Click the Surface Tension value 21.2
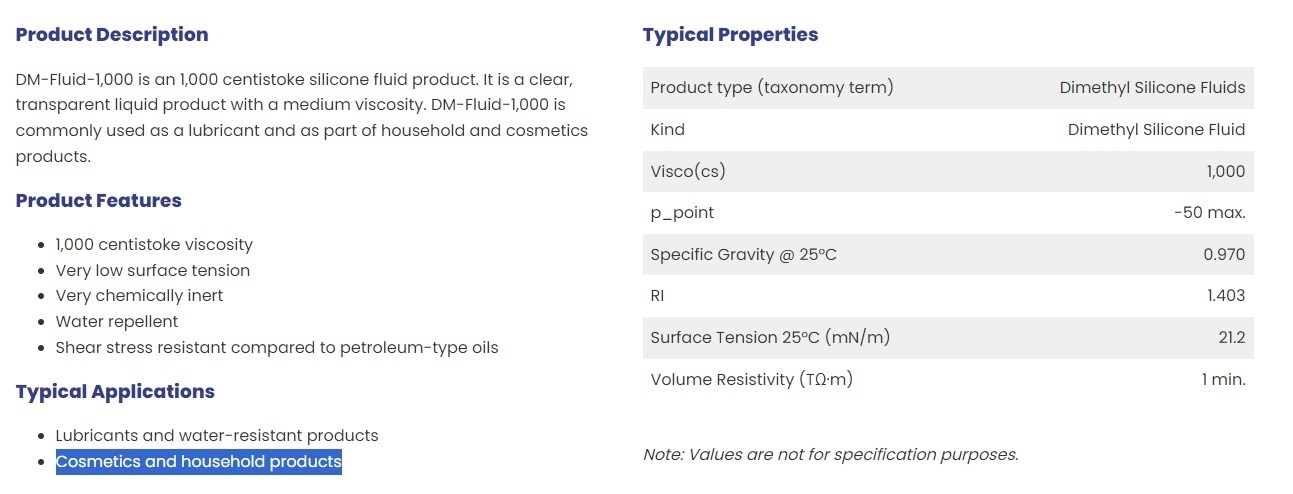Image resolution: width=1293 pixels, height=494 pixels. 1231,338
